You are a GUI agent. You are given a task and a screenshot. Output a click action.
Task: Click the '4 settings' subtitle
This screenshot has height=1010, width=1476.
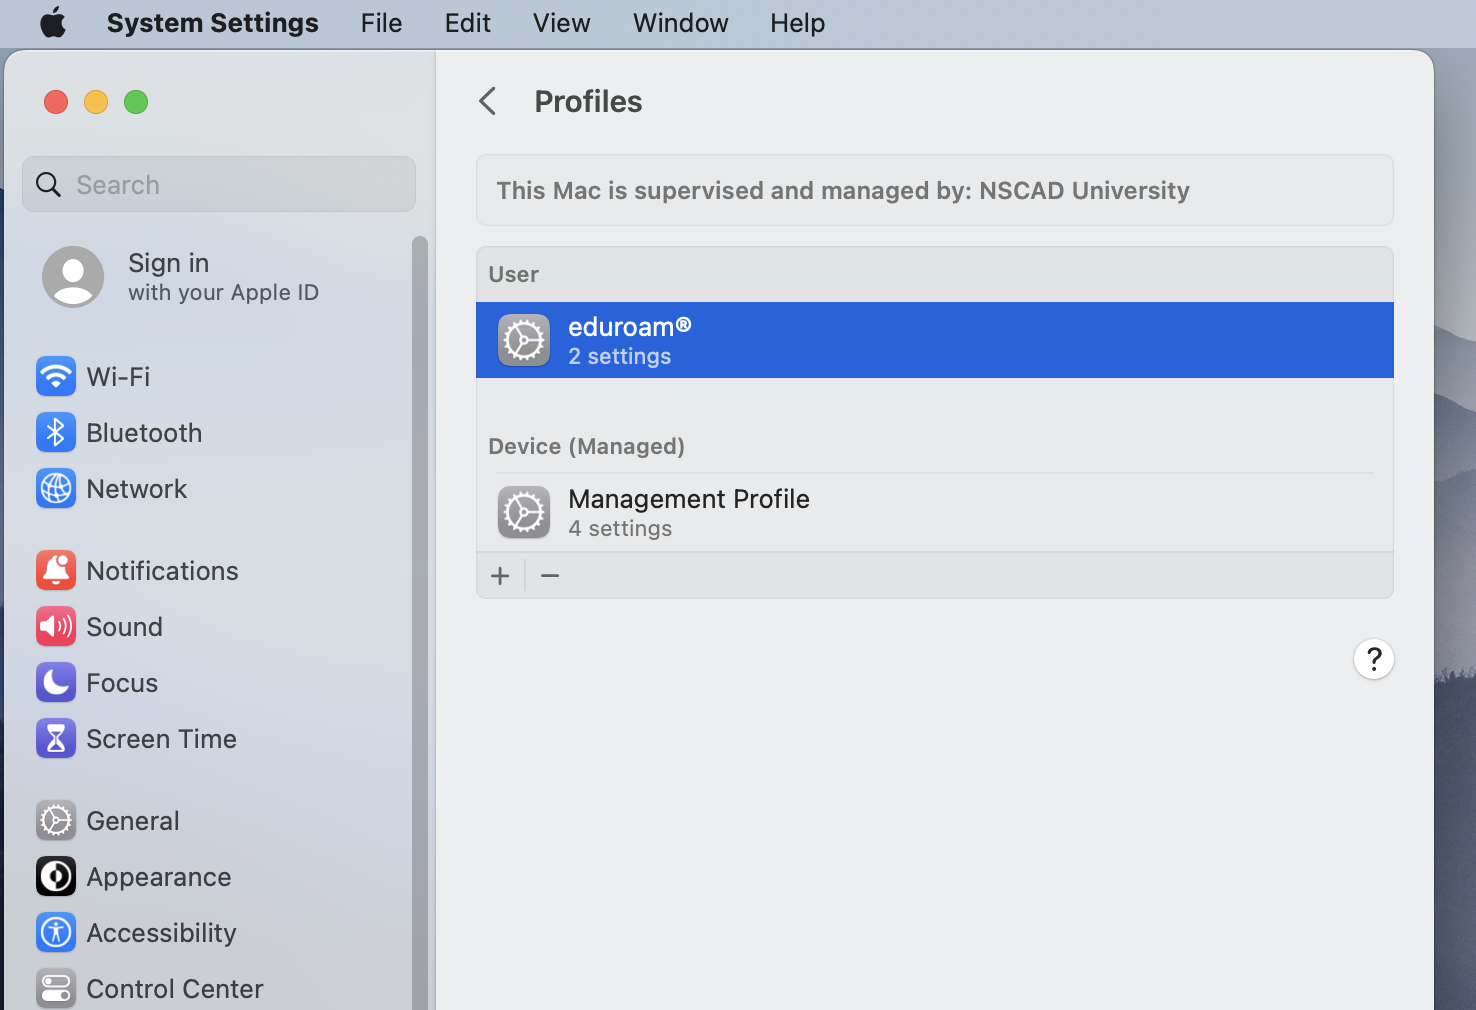point(620,528)
